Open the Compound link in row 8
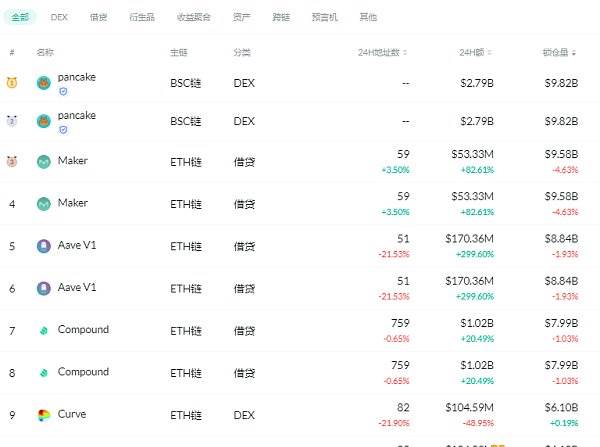This screenshot has width=600, height=447. (x=83, y=372)
